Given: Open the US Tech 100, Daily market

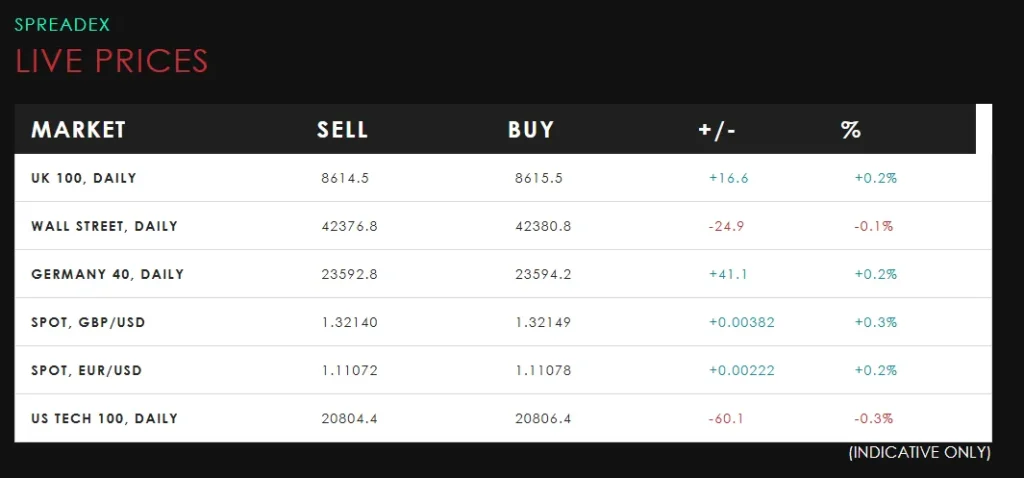Looking at the screenshot, I should coord(104,418).
